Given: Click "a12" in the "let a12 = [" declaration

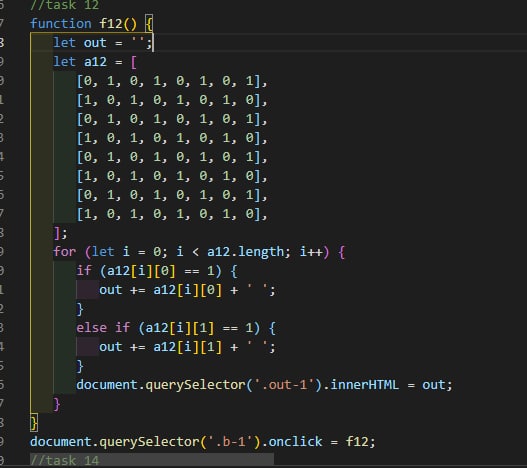Looking at the screenshot, I should (95, 62).
